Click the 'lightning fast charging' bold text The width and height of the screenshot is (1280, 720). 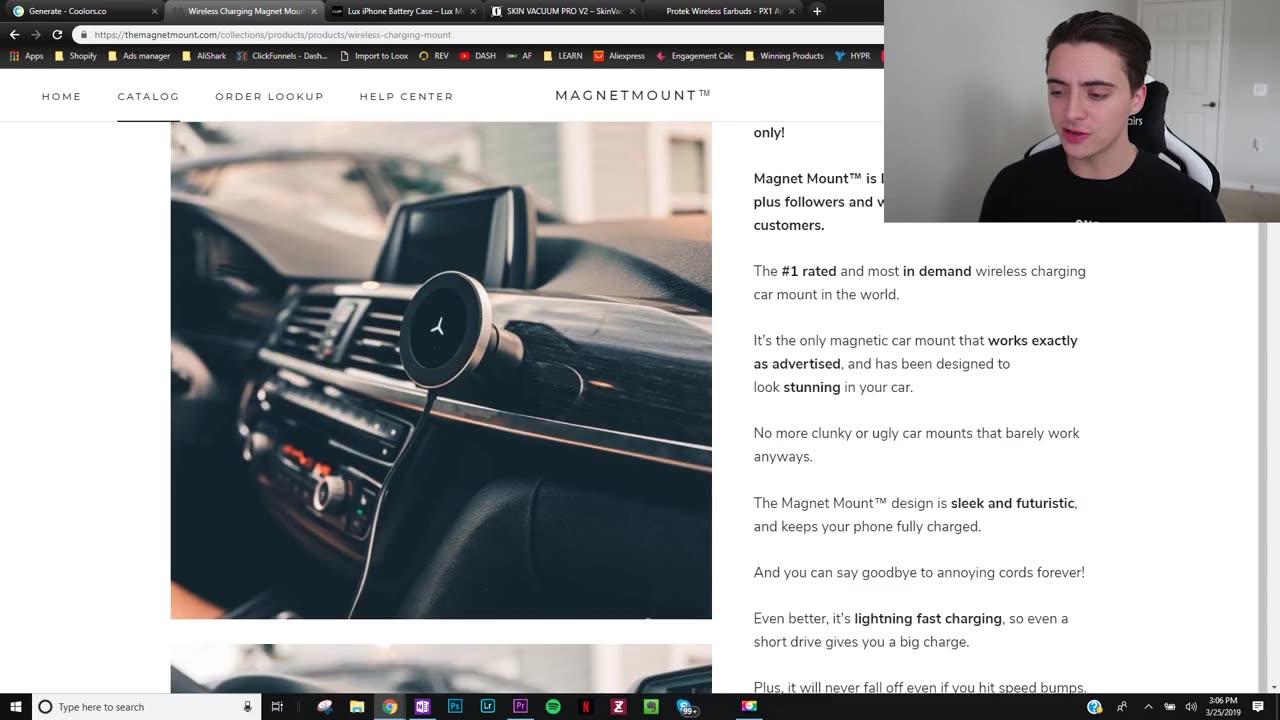click(x=928, y=619)
